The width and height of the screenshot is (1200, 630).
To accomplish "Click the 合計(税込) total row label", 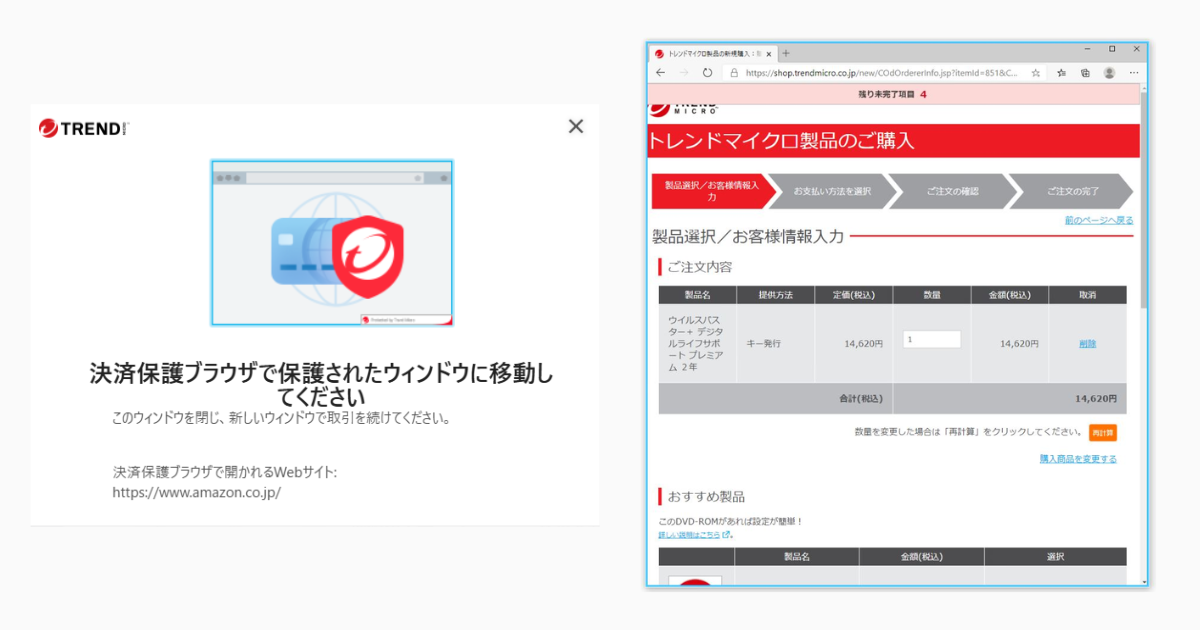I will click(x=860, y=398).
